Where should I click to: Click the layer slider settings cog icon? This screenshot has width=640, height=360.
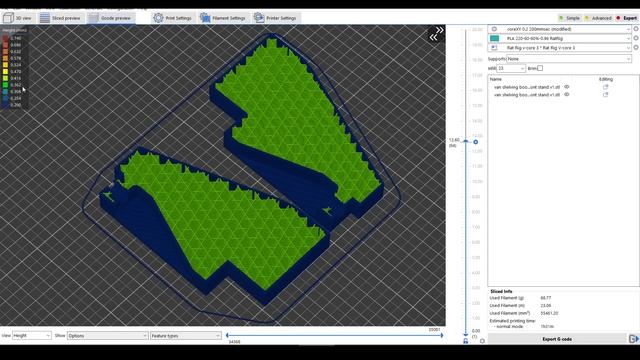pos(482,341)
